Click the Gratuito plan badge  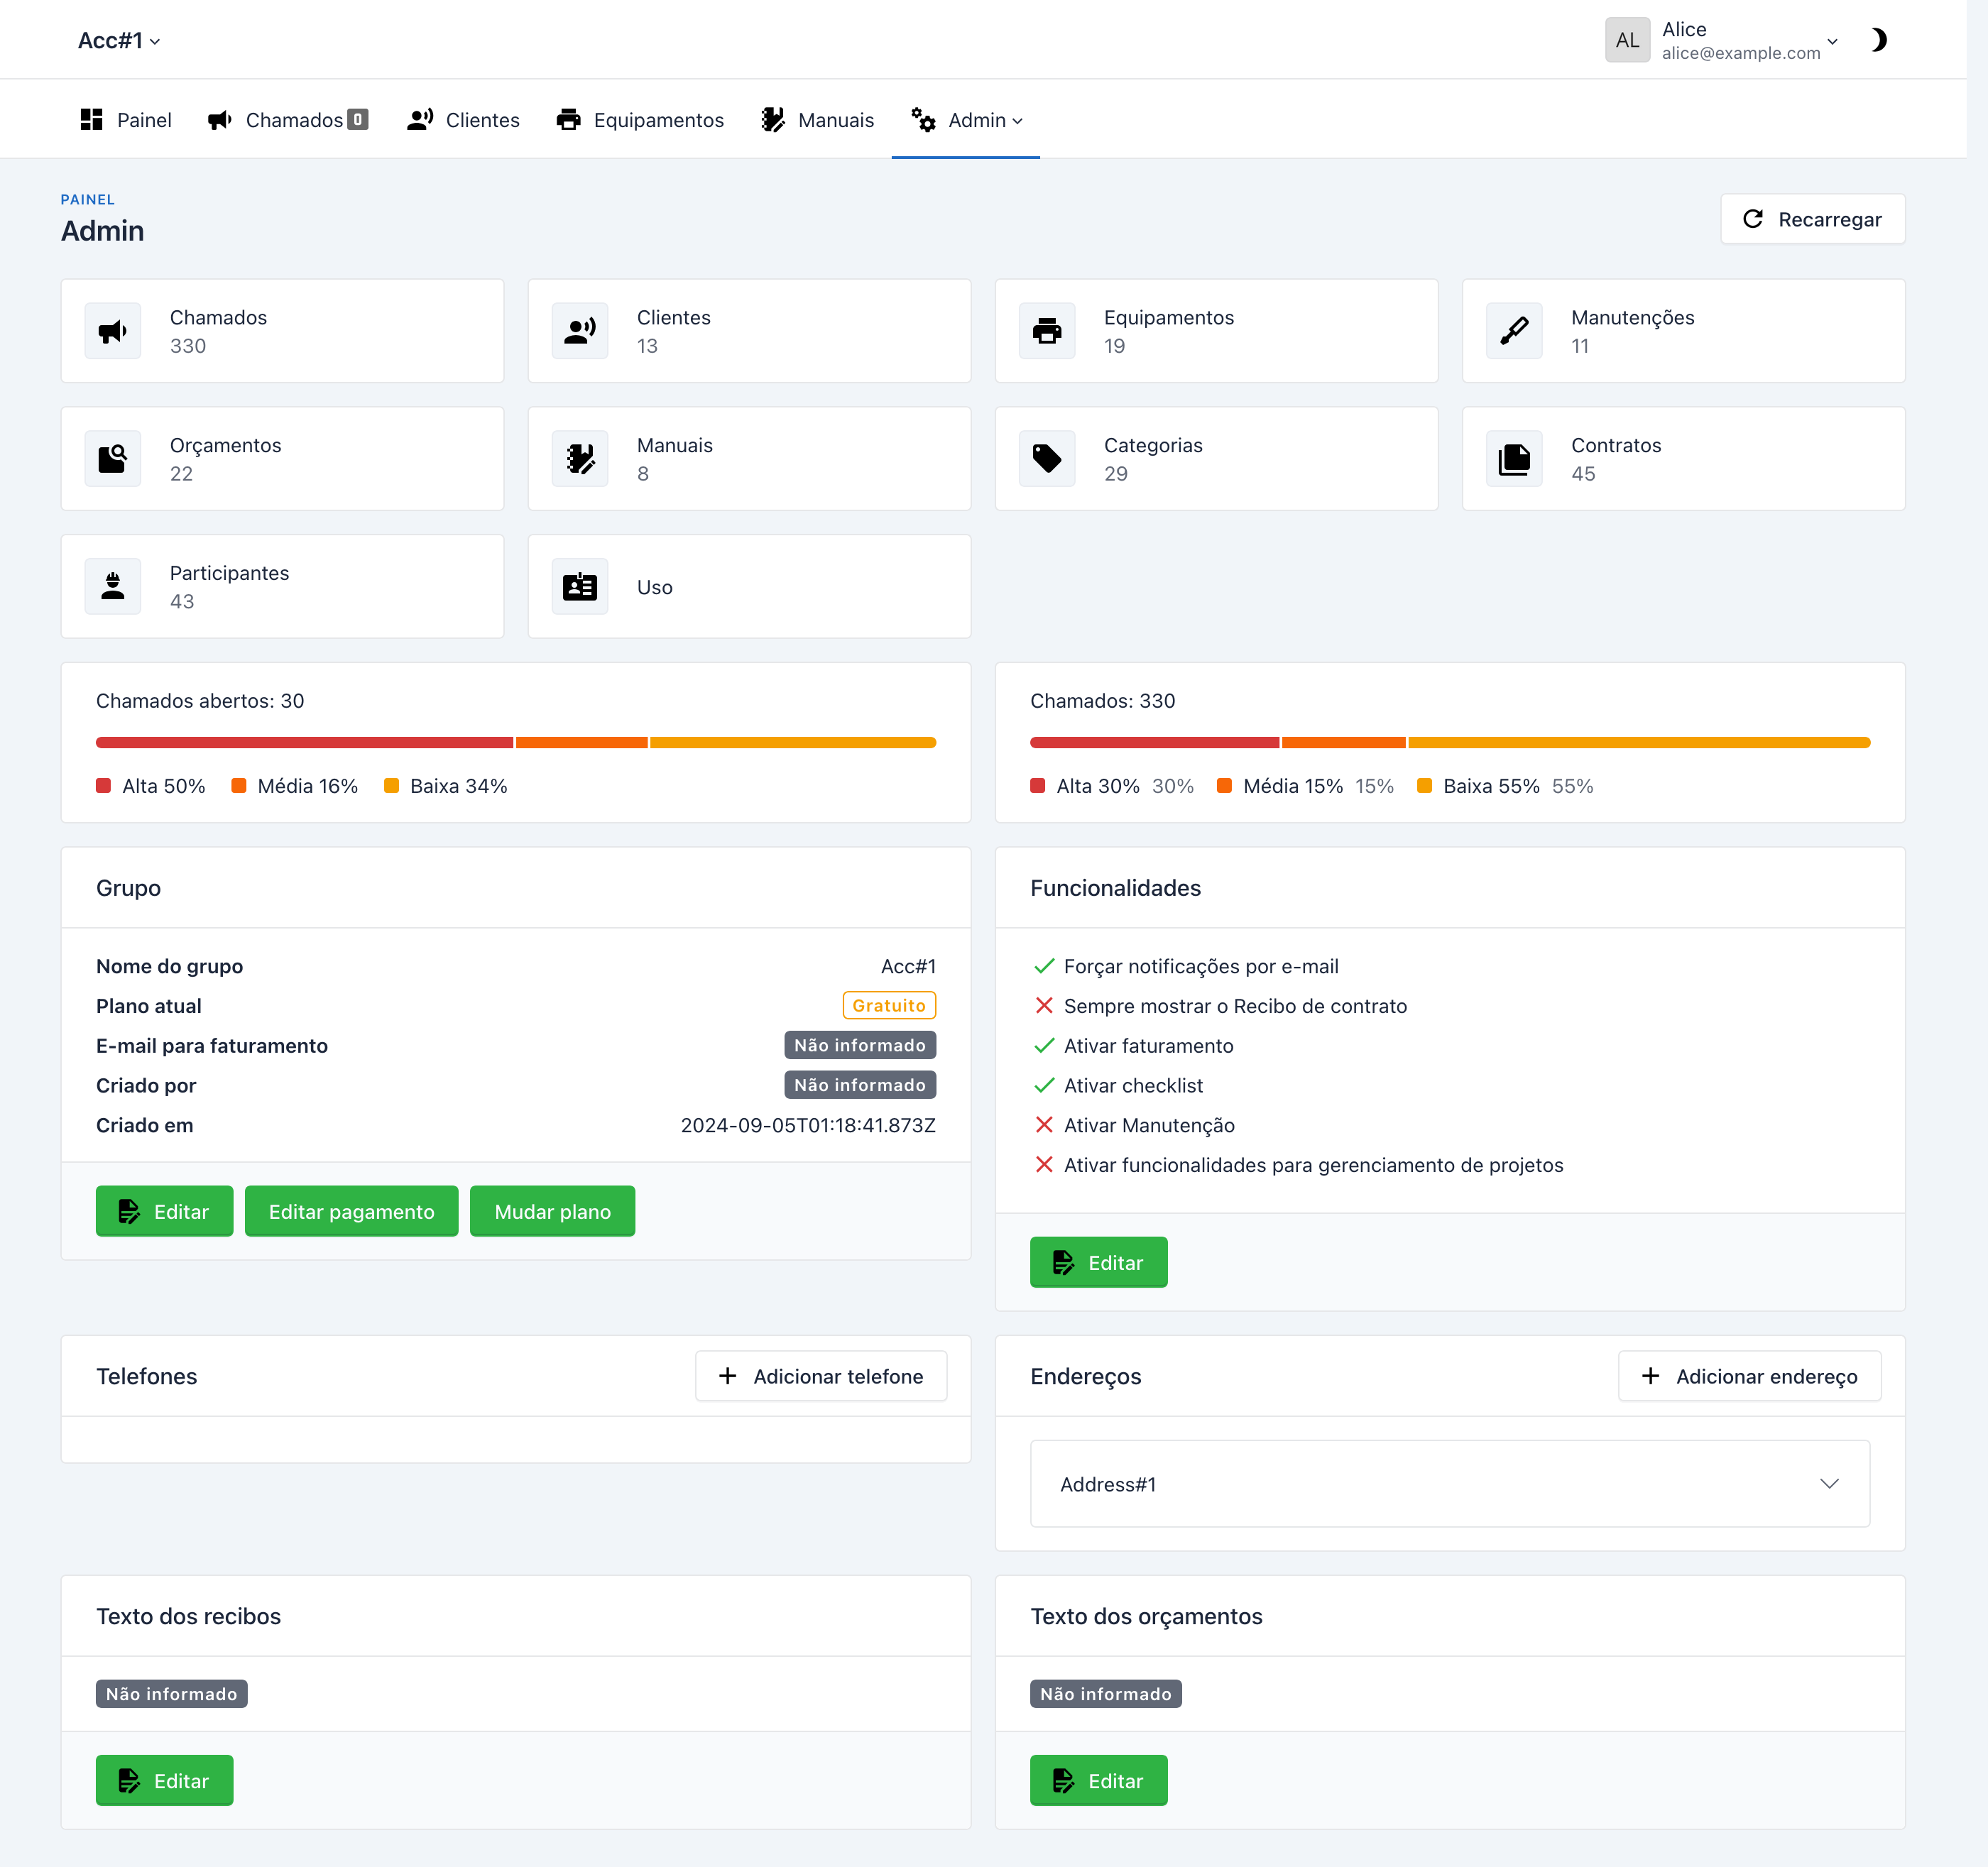tap(889, 1006)
